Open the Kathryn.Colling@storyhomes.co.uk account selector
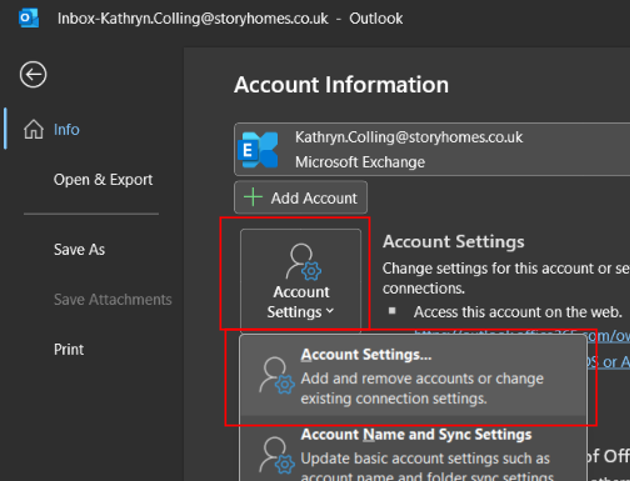This screenshot has width=630, height=481. [432, 149]
